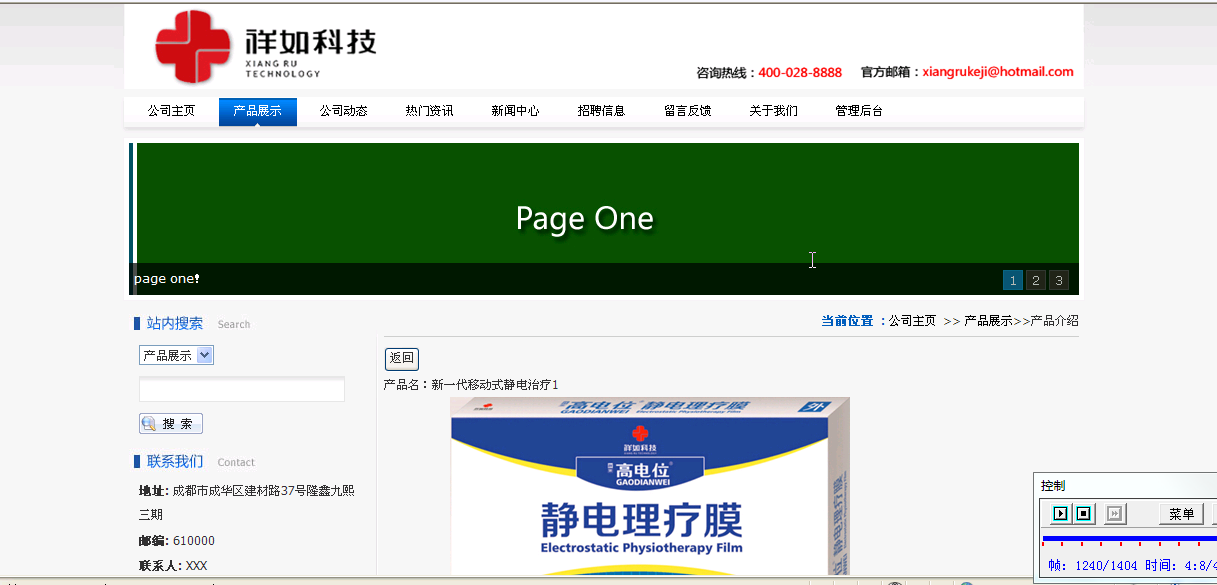The height and width of the screenshot is (585, 1217).
Task: Click the 返回 back button
Action: [401, 358]
